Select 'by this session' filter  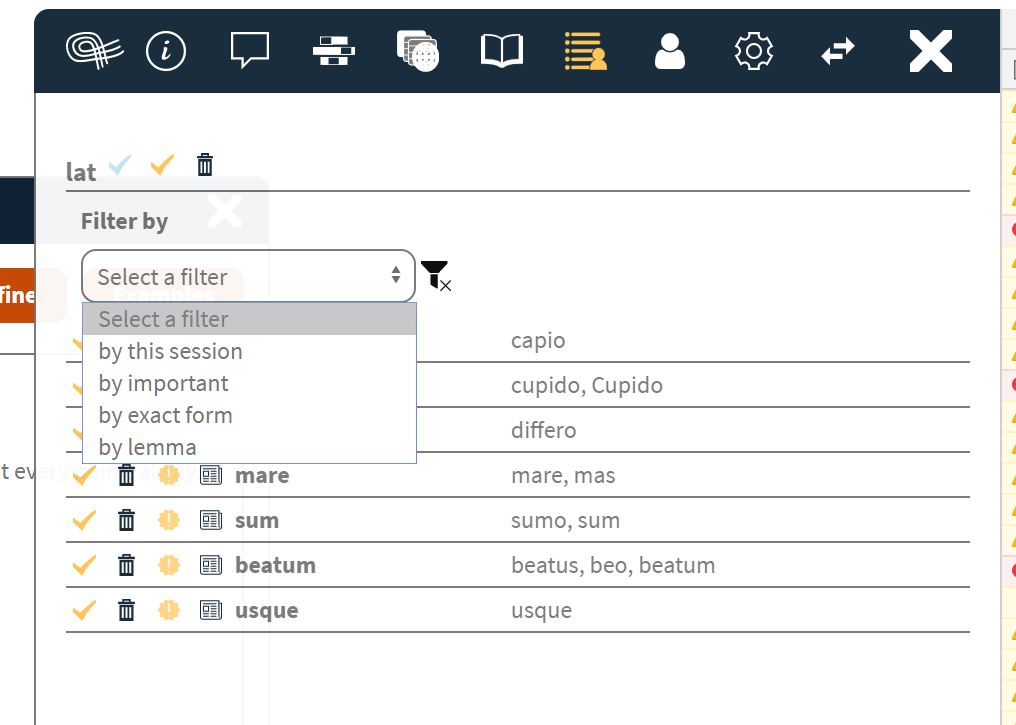click(170, 351)
